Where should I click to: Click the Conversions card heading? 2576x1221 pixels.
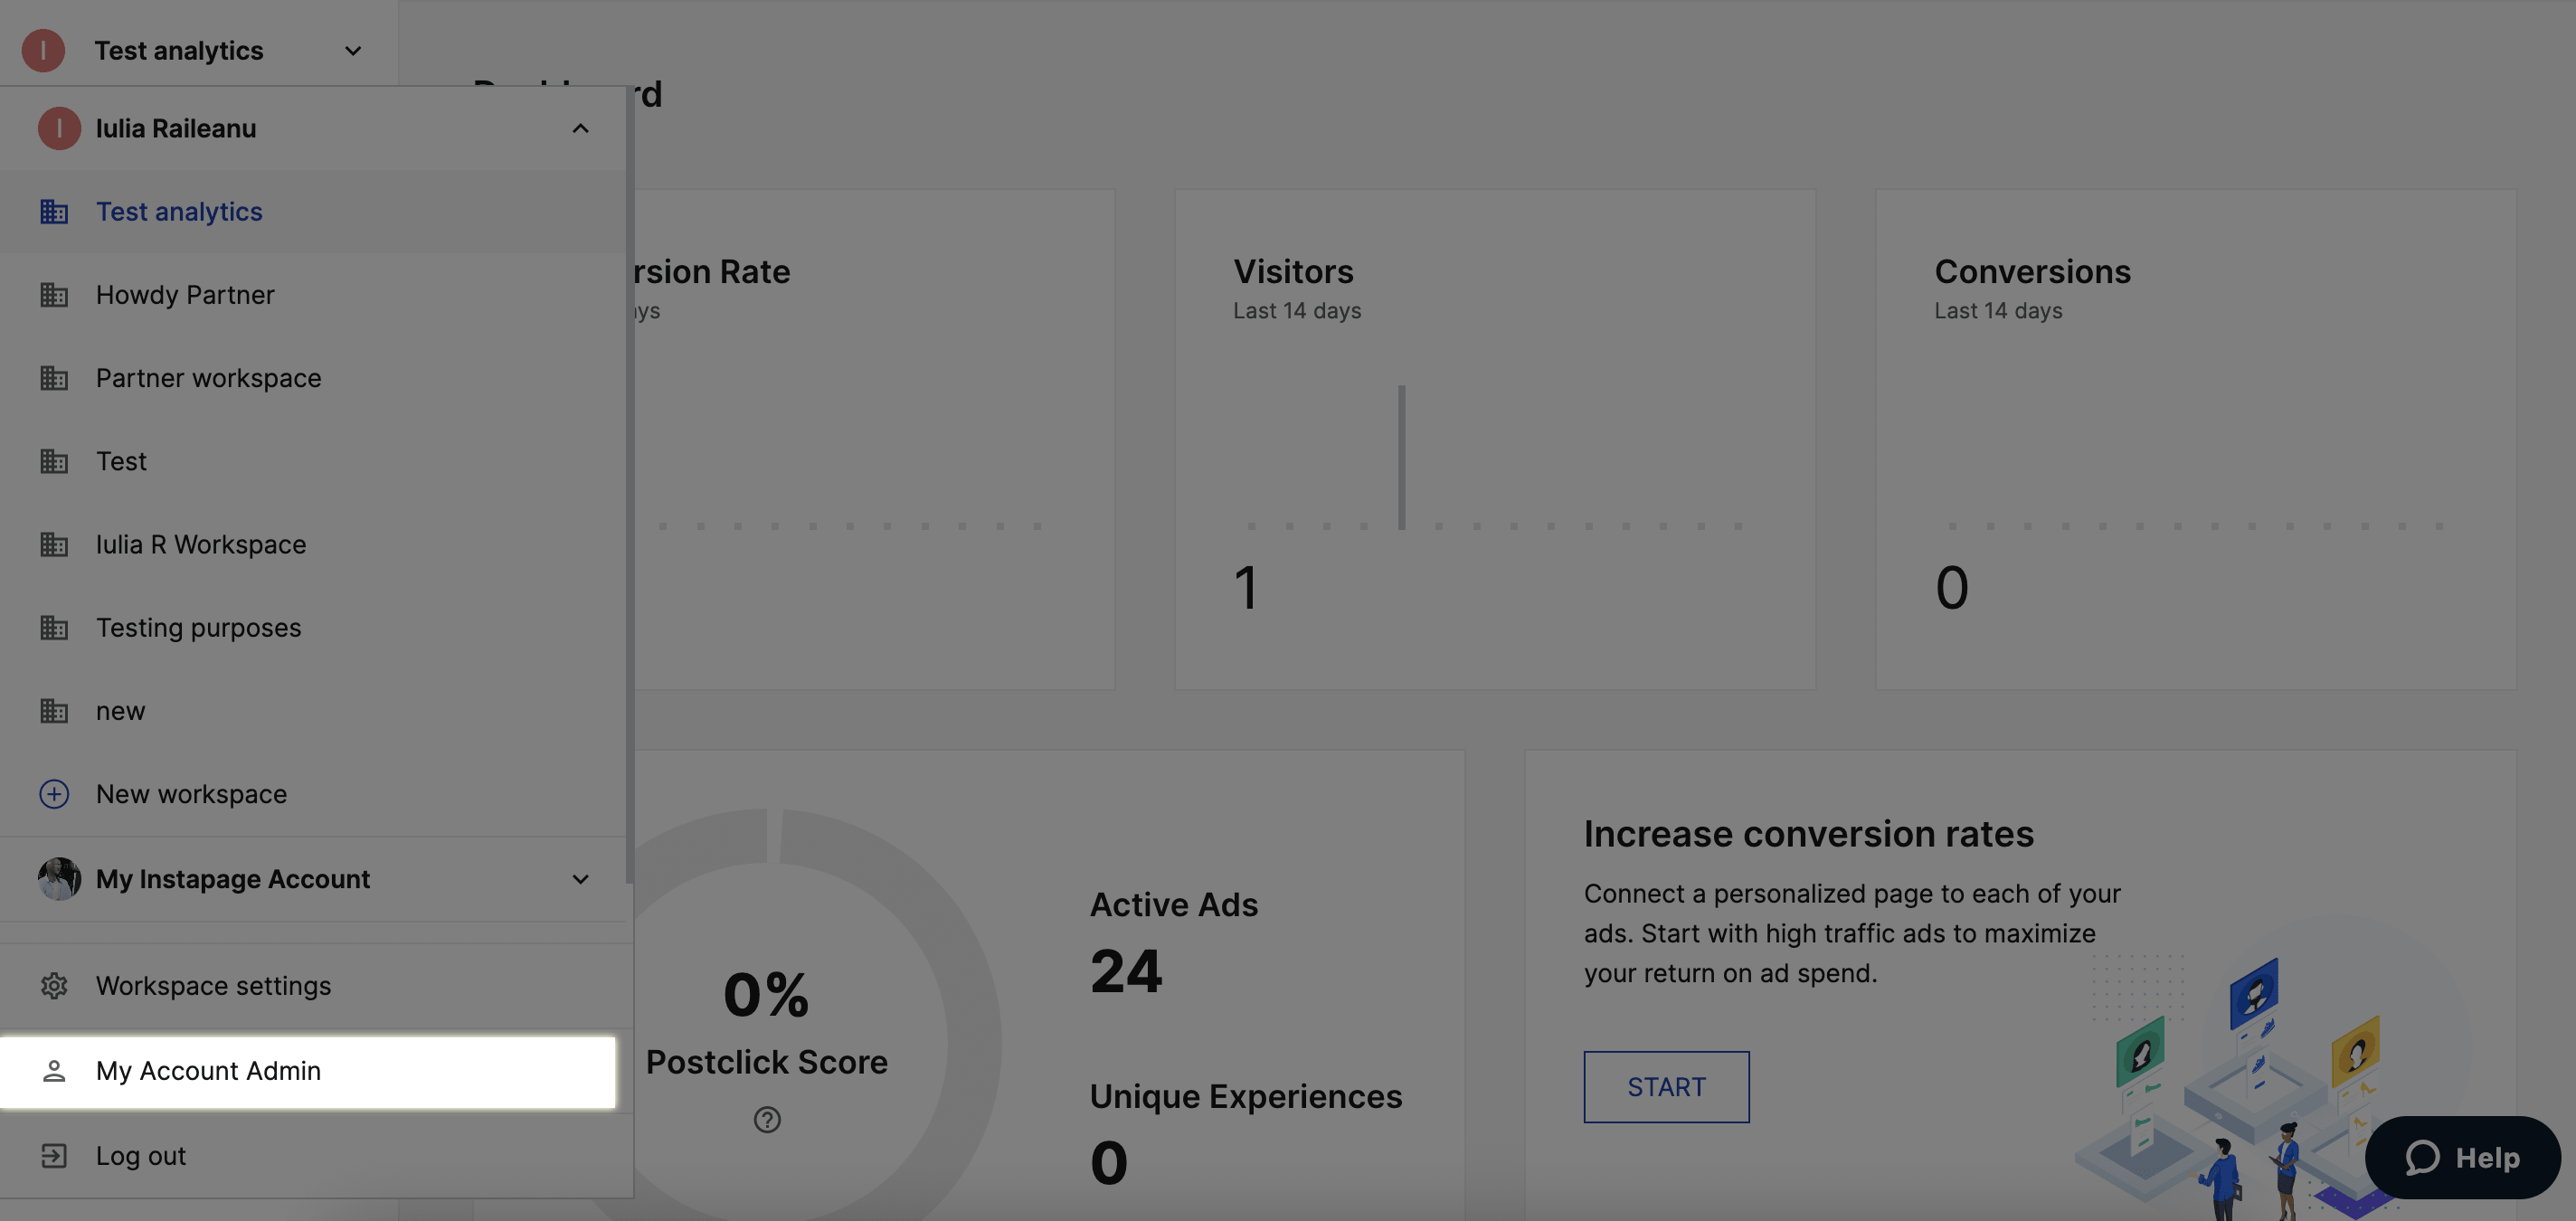click(2032, 271)
